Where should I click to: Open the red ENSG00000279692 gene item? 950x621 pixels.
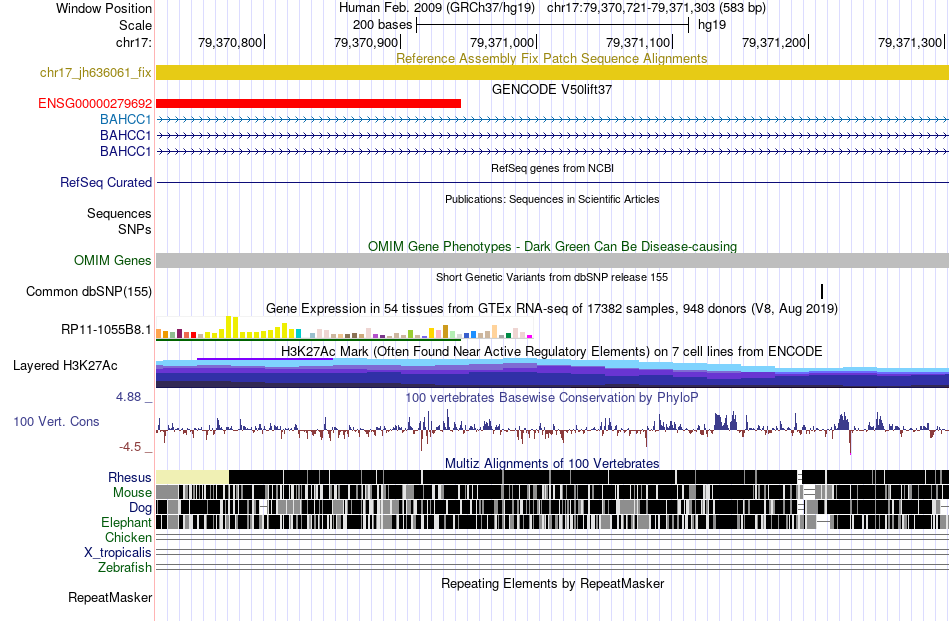coord(308,104)
